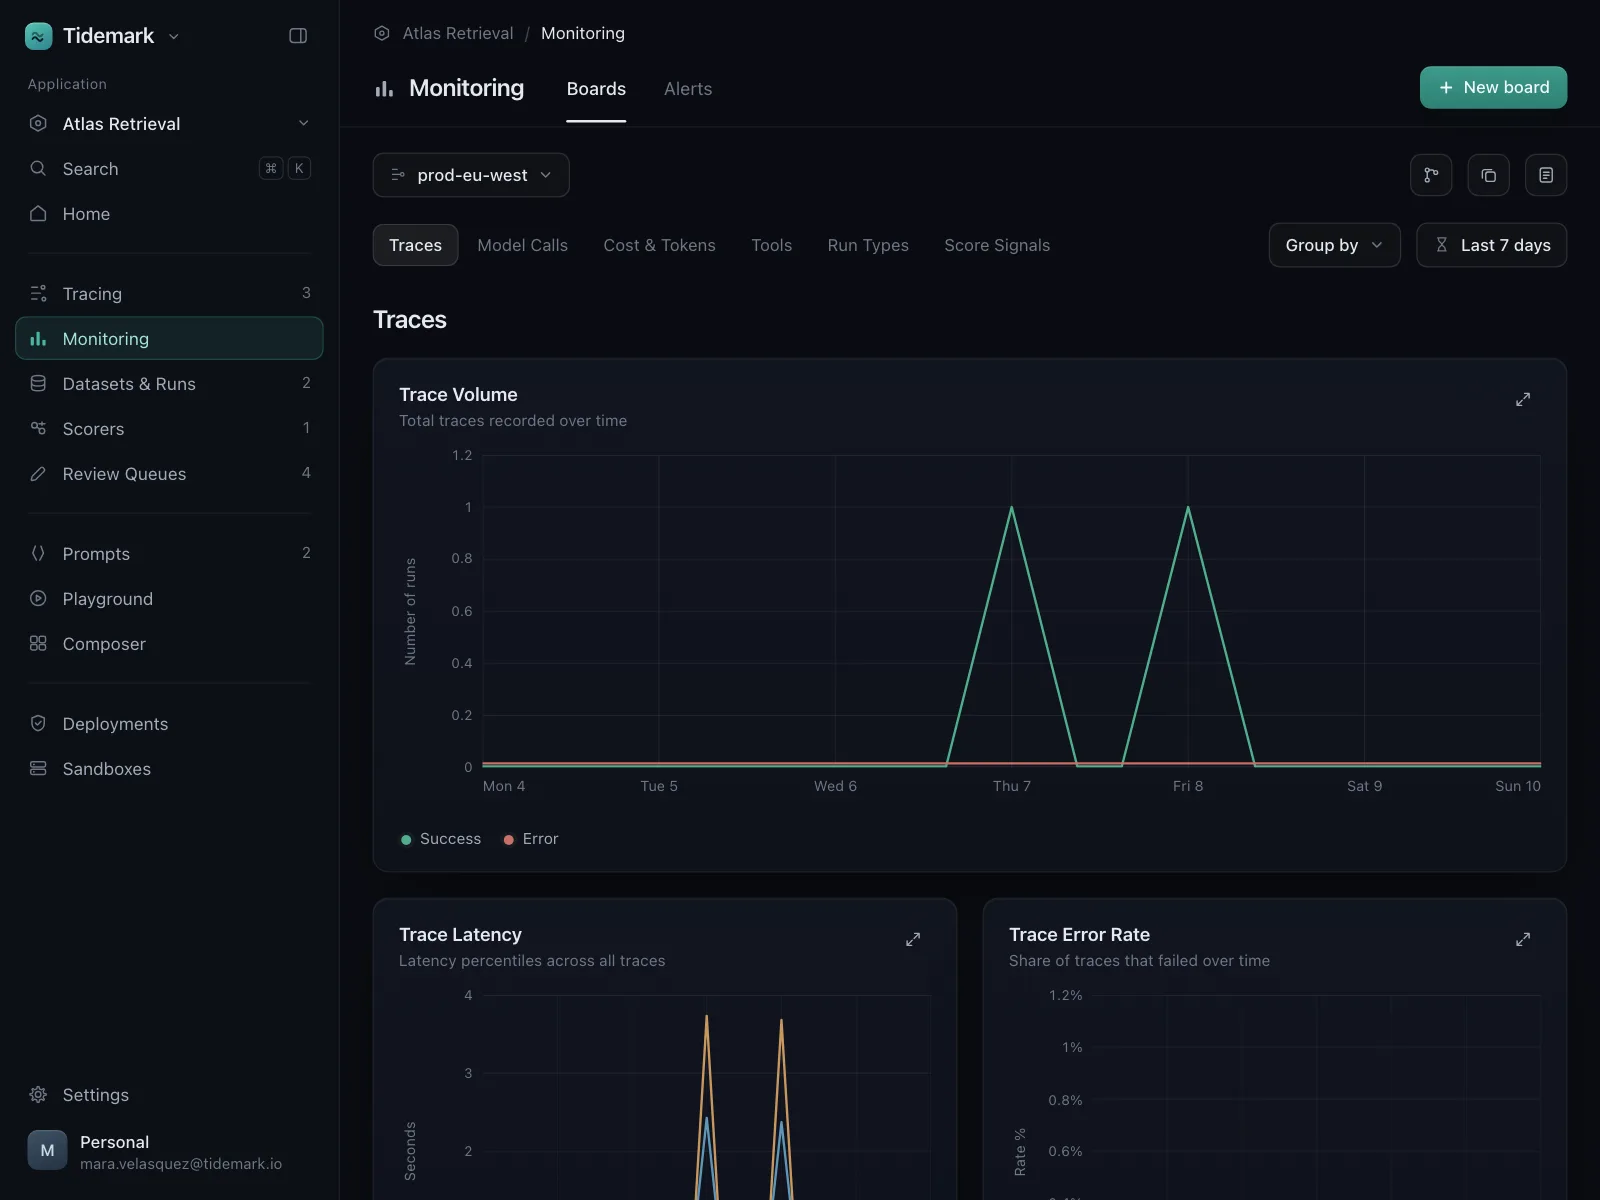This screenshot has width=1600, height=1200.
Task: Click the "Latency percentiles across all traces" text
Action: [532, 961]
